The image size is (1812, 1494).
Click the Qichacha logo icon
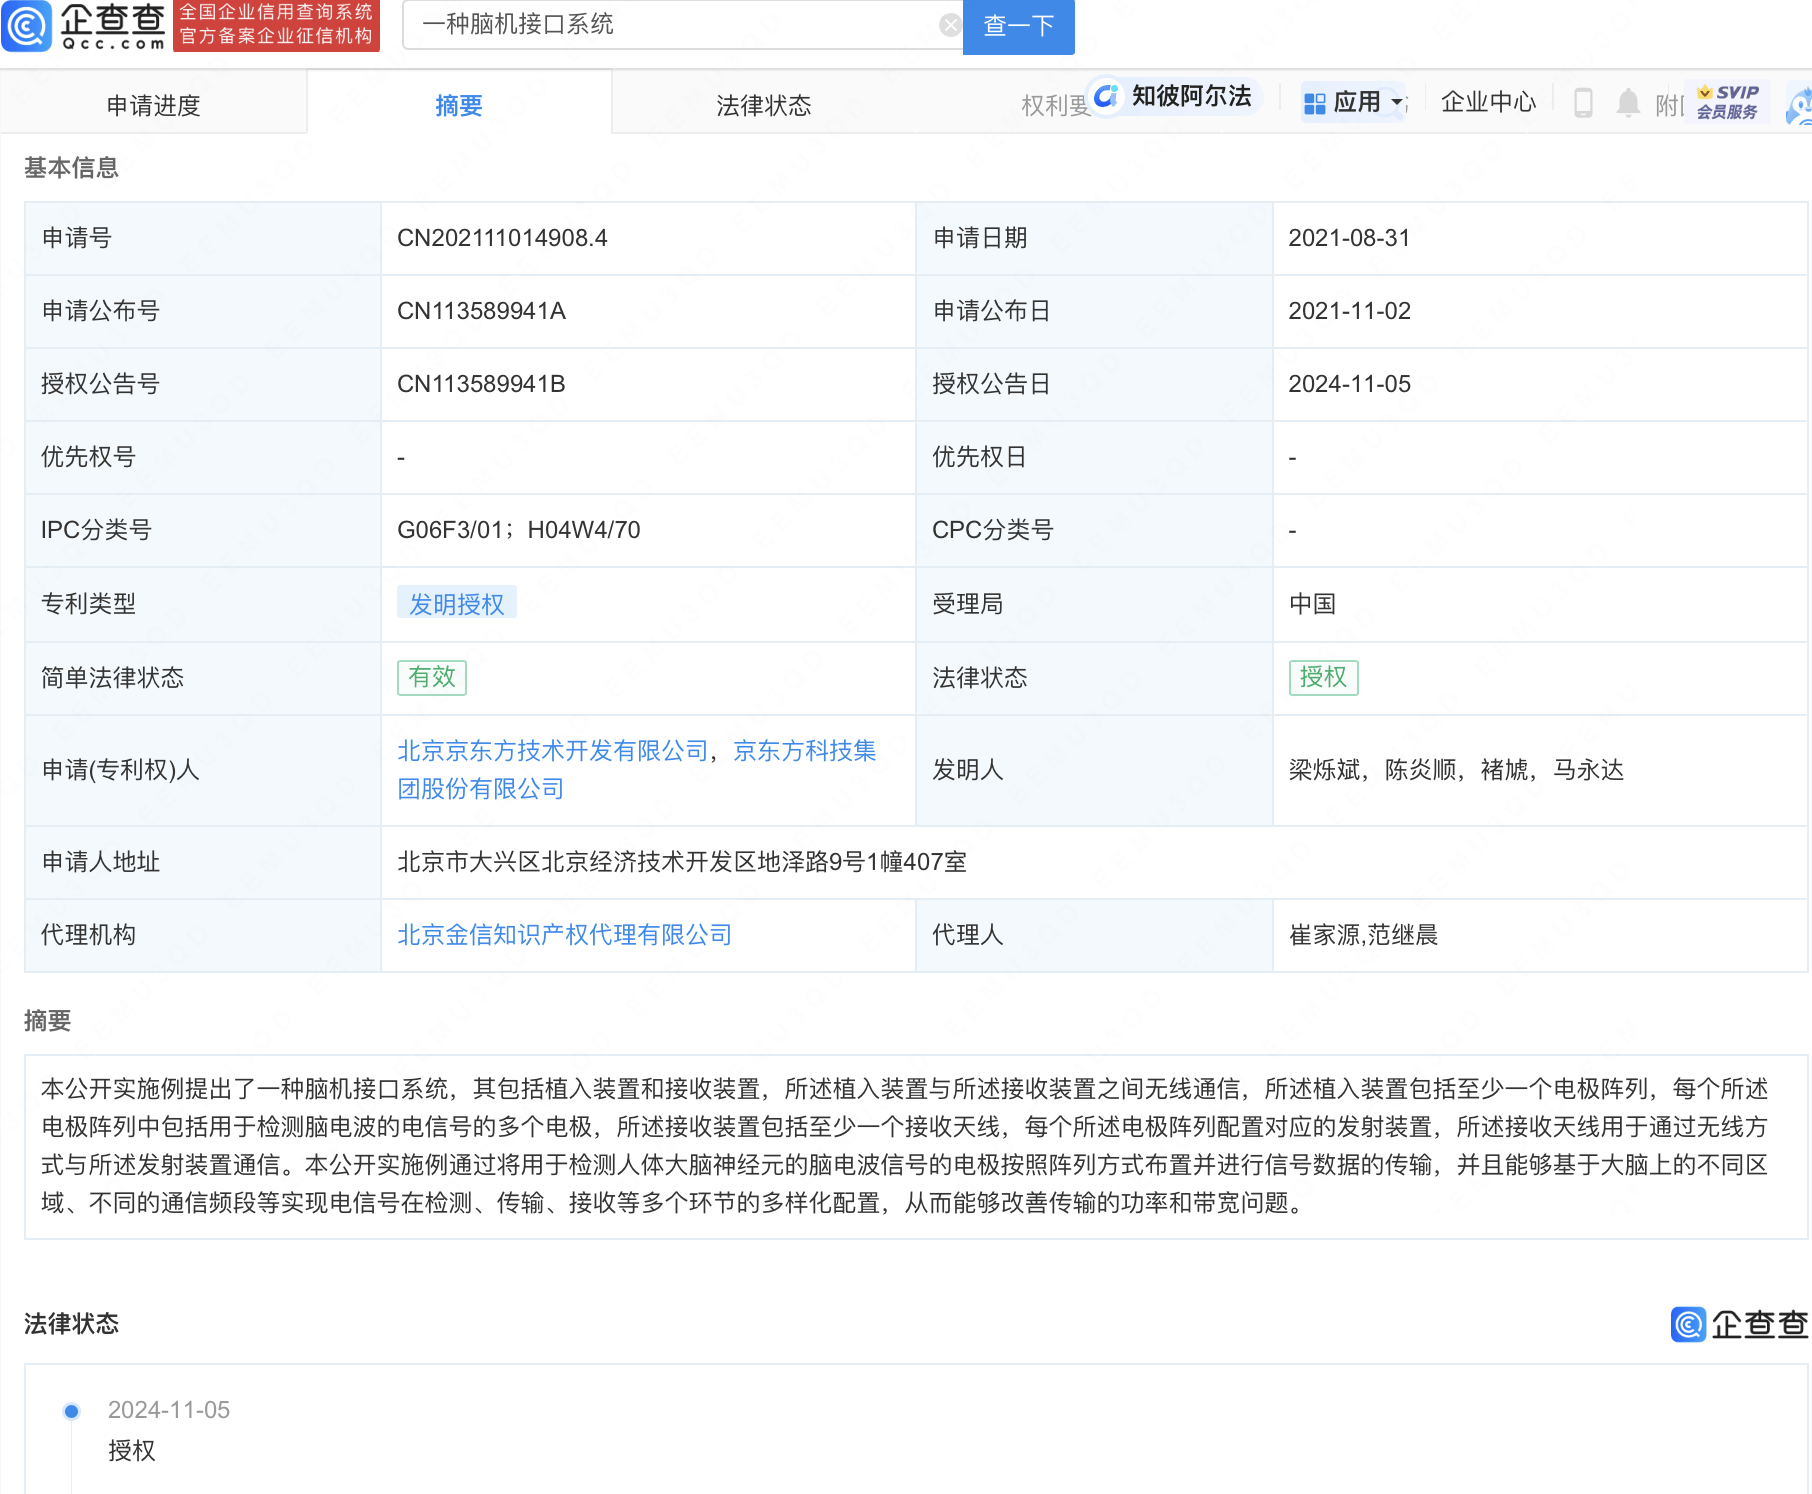click(x=26, y=25)
